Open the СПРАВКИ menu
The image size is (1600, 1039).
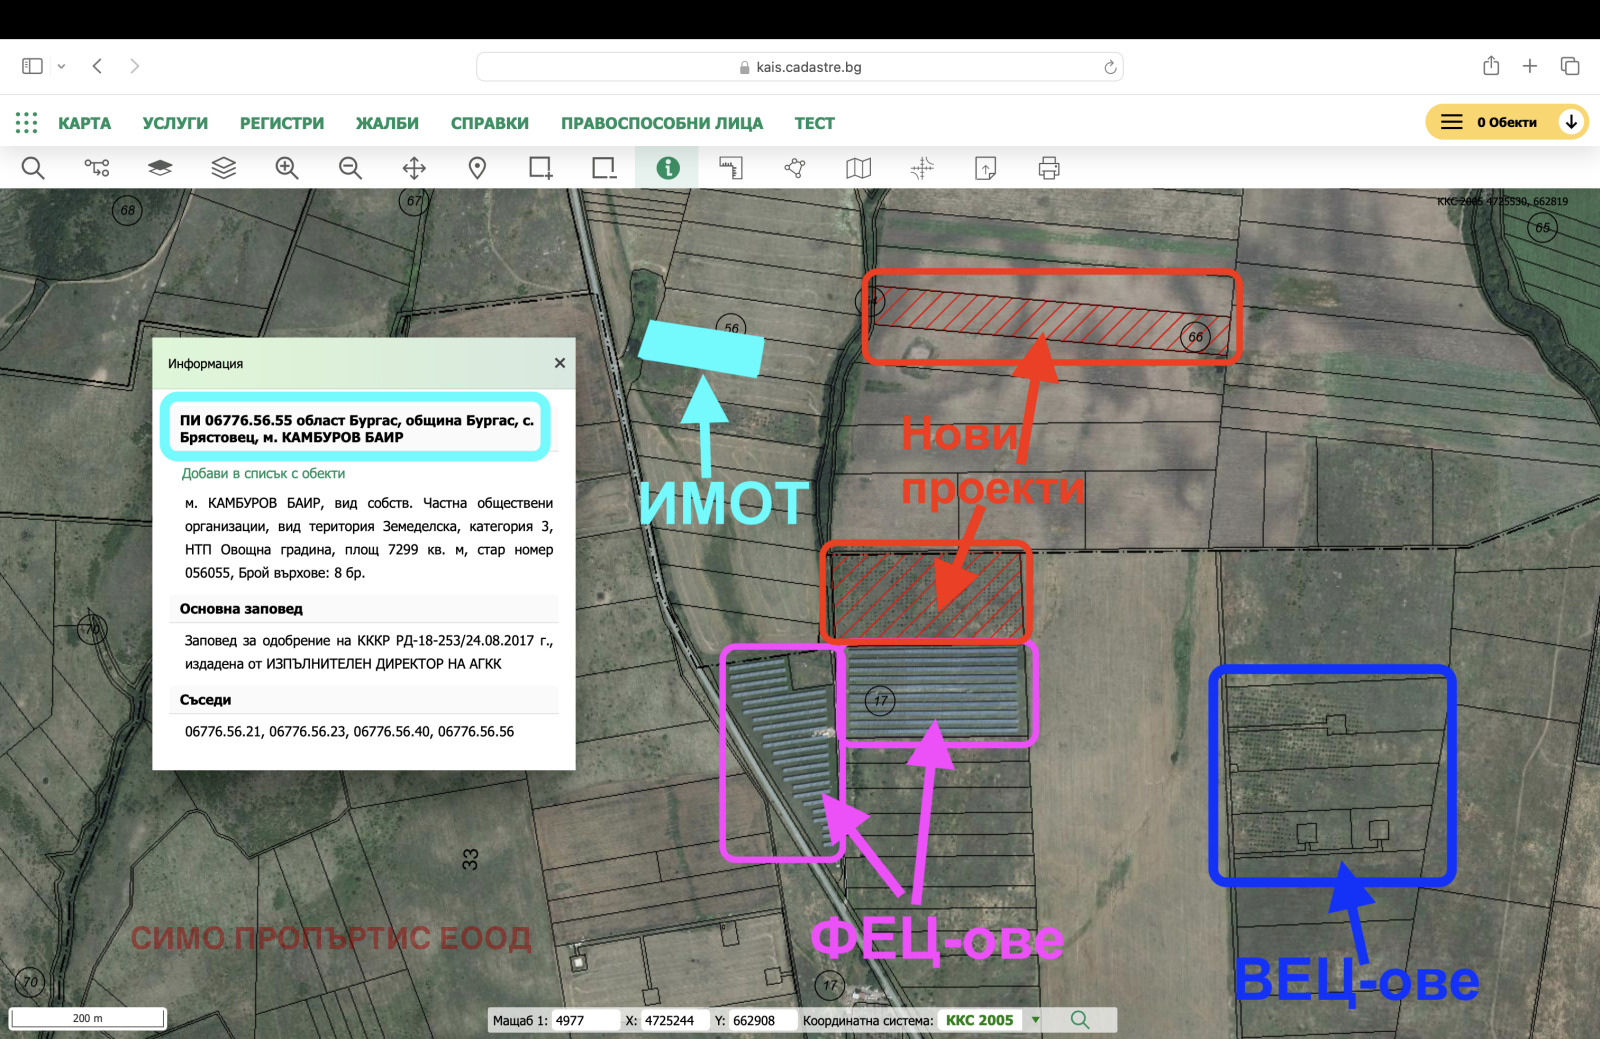pos(490,122)
